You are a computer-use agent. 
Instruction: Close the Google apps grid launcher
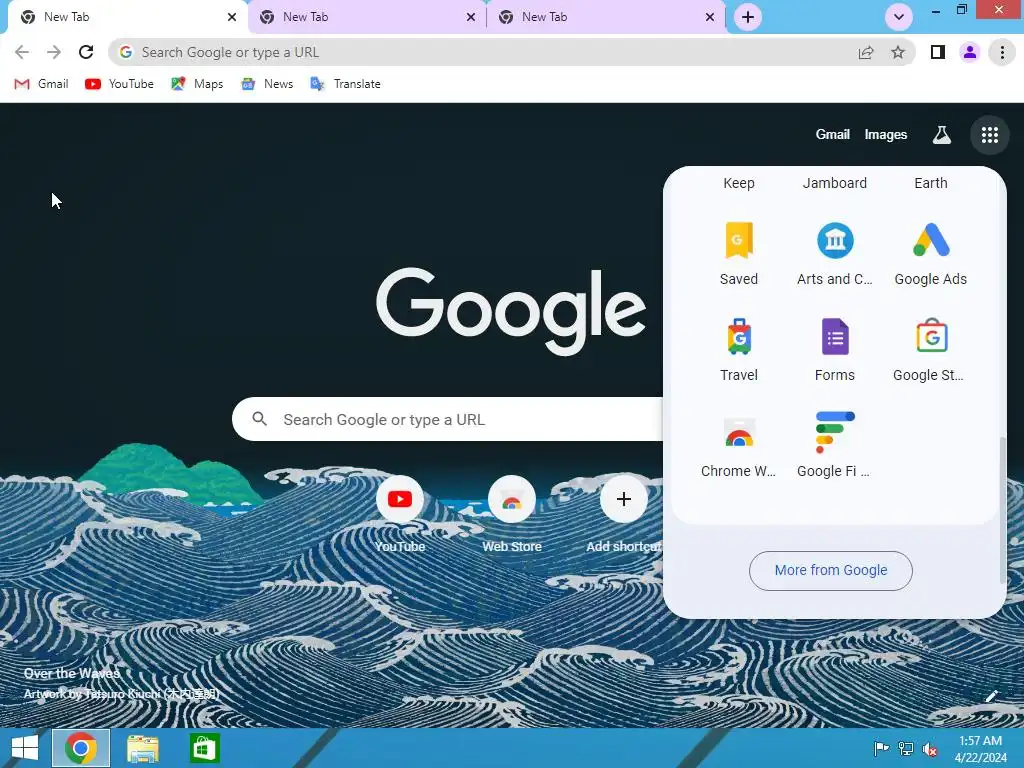click(x=989, y=135)
